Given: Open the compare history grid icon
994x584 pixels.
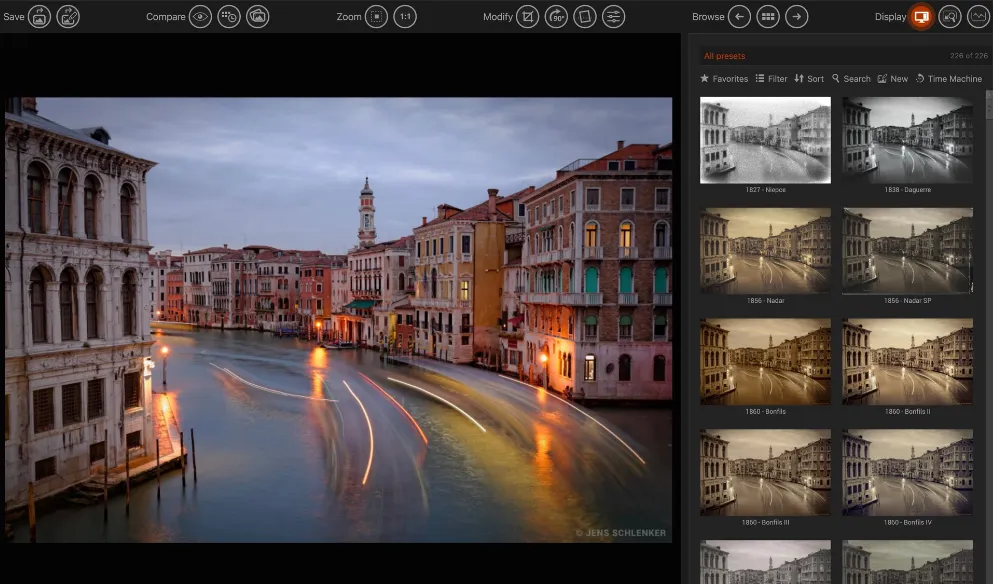Looking at the screenshot, I should [229, 17].
